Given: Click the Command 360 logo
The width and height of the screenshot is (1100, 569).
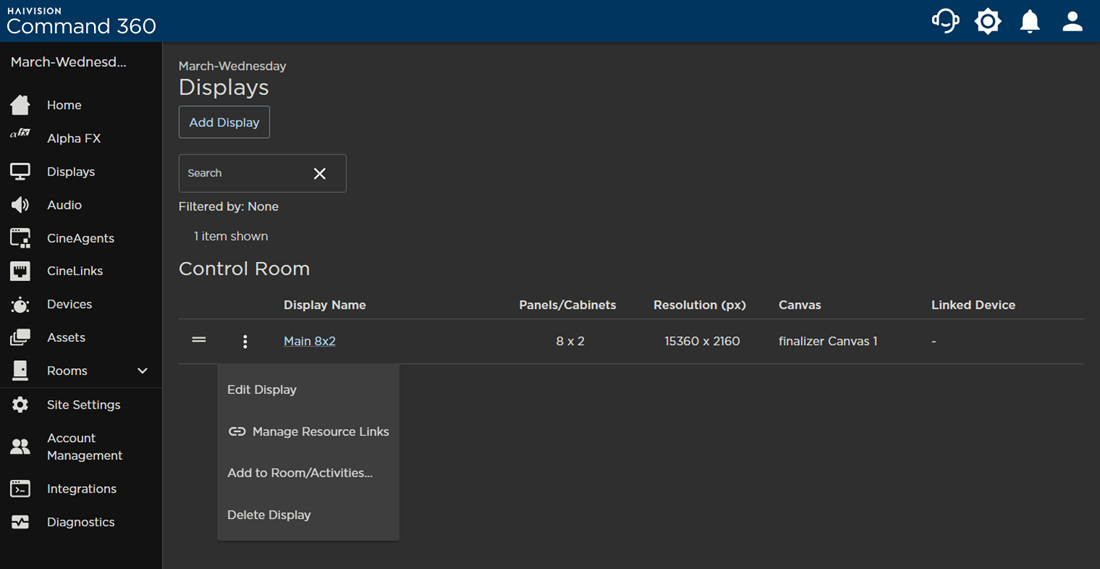Looking at the screenshot, I should pos(81,21).
